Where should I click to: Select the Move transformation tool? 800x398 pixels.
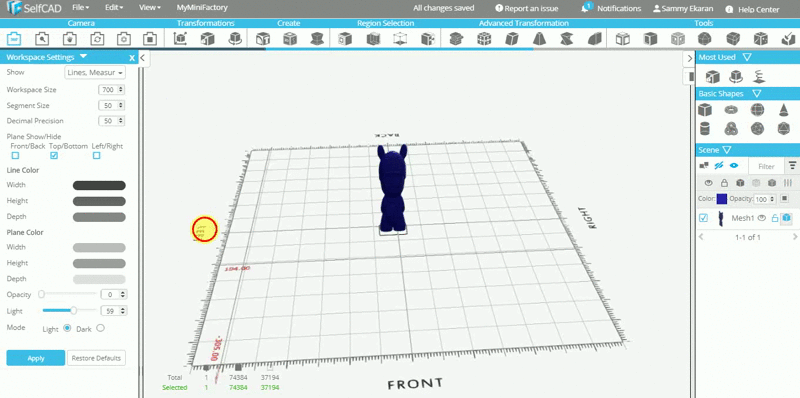tap(180, 38)
